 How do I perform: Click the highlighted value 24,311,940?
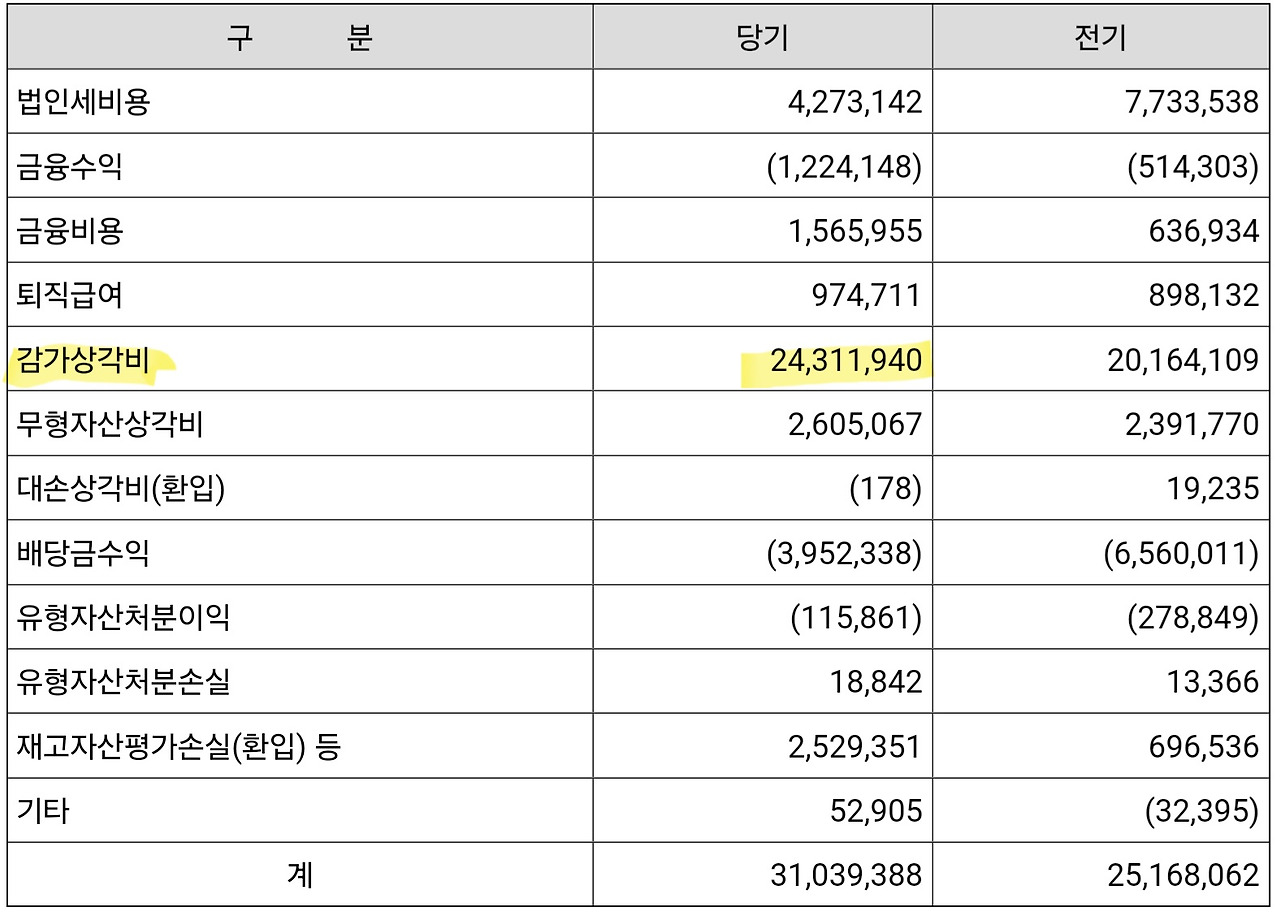[846, 360]
